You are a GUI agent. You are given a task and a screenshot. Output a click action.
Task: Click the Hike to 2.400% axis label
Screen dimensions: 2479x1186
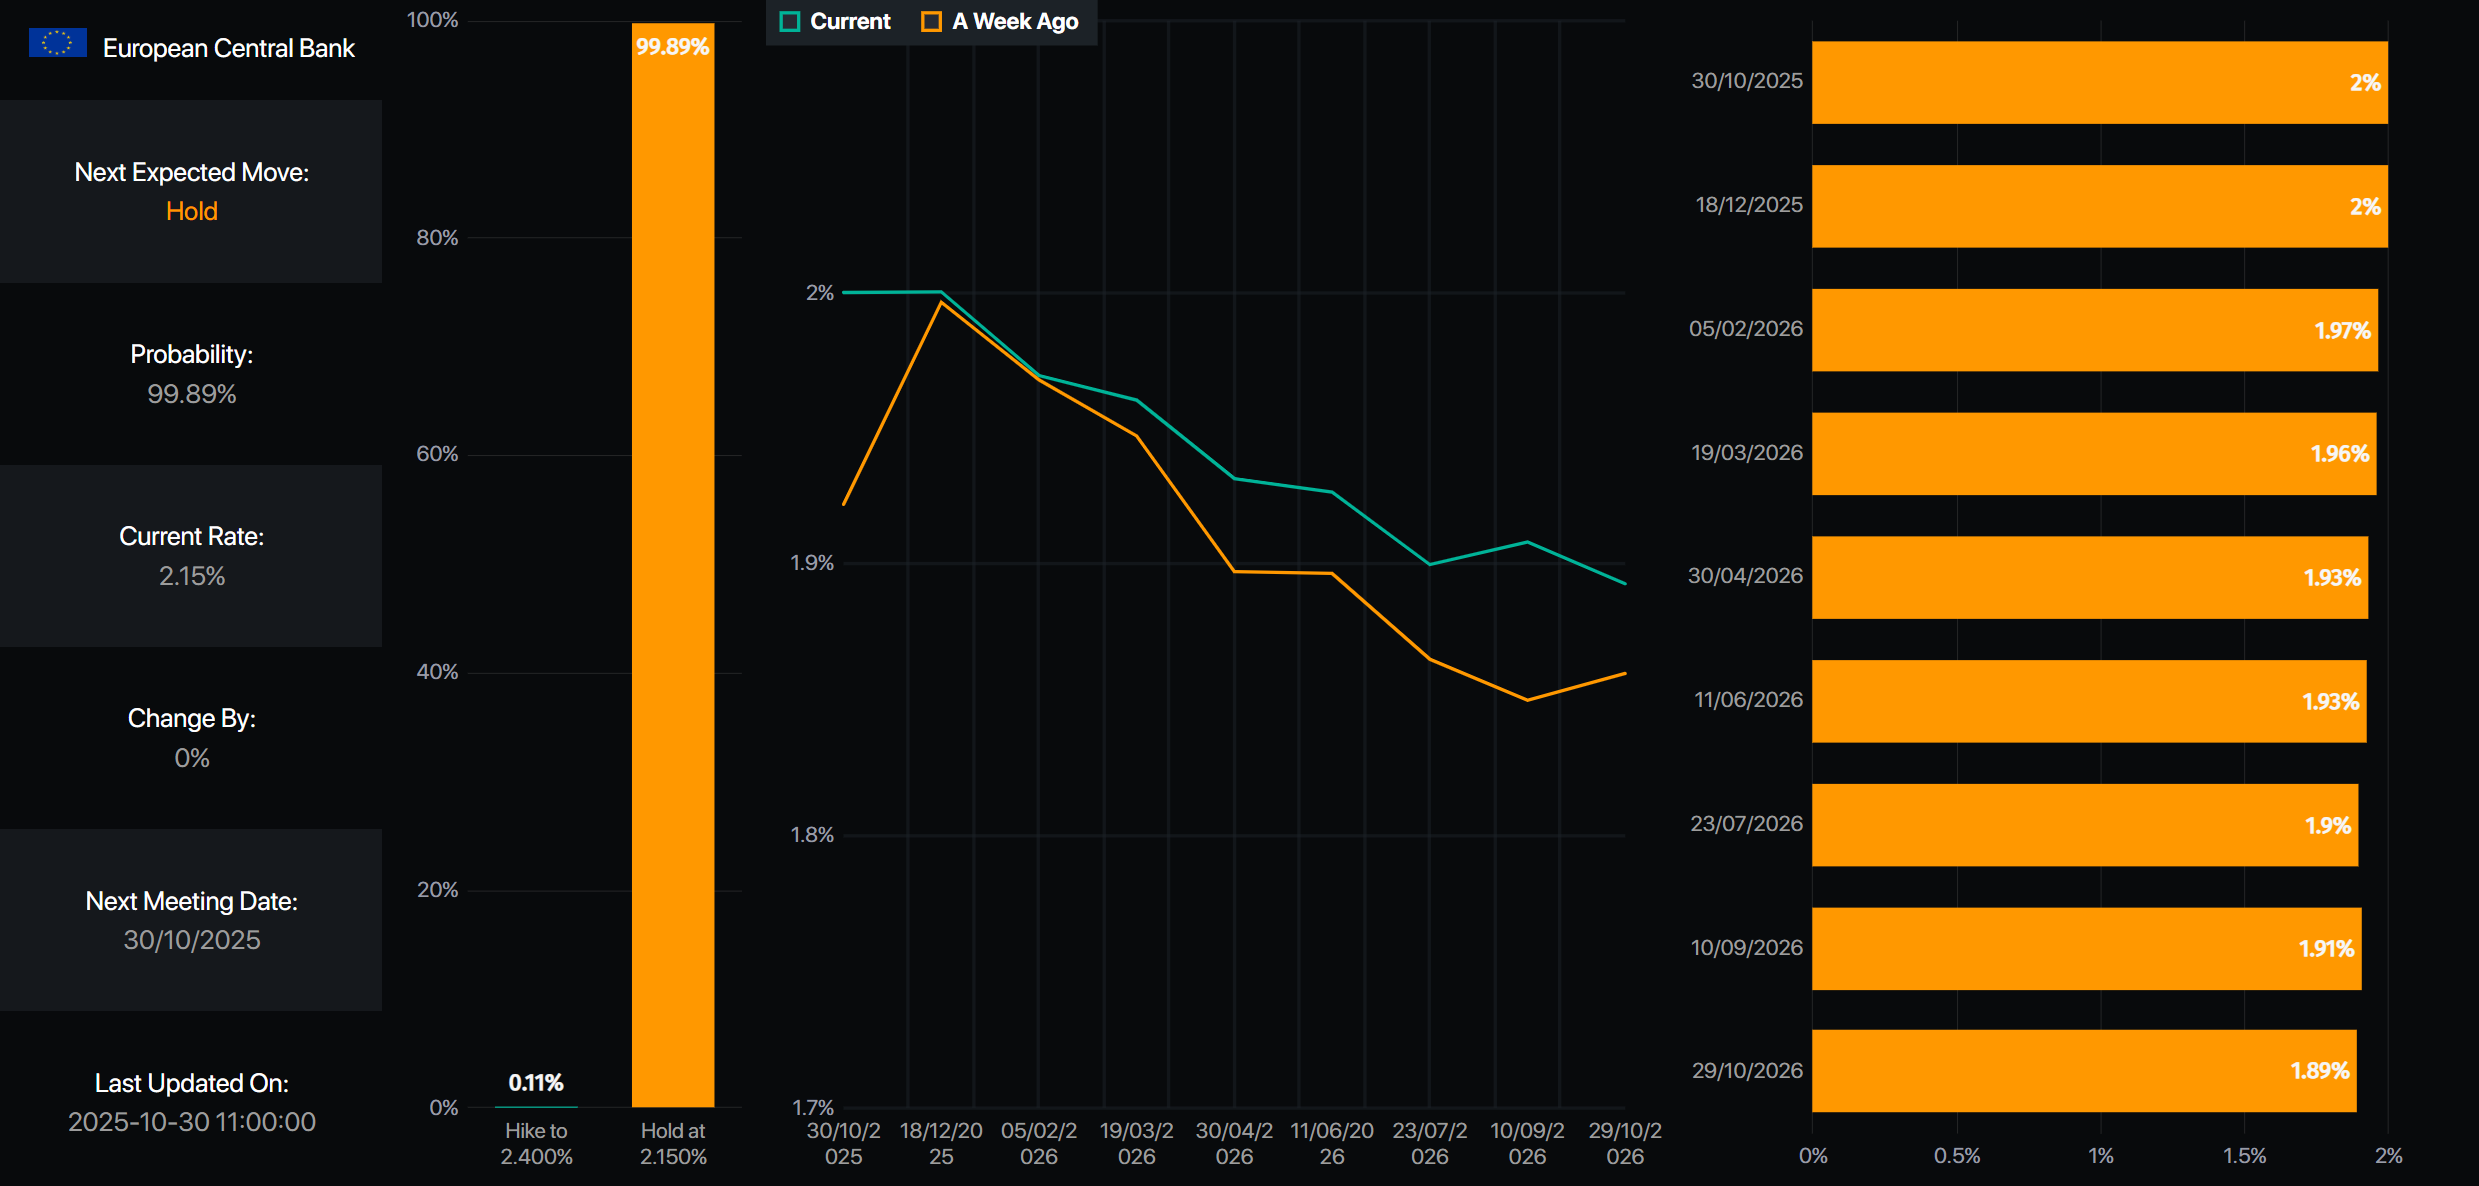click(536, 1143)
